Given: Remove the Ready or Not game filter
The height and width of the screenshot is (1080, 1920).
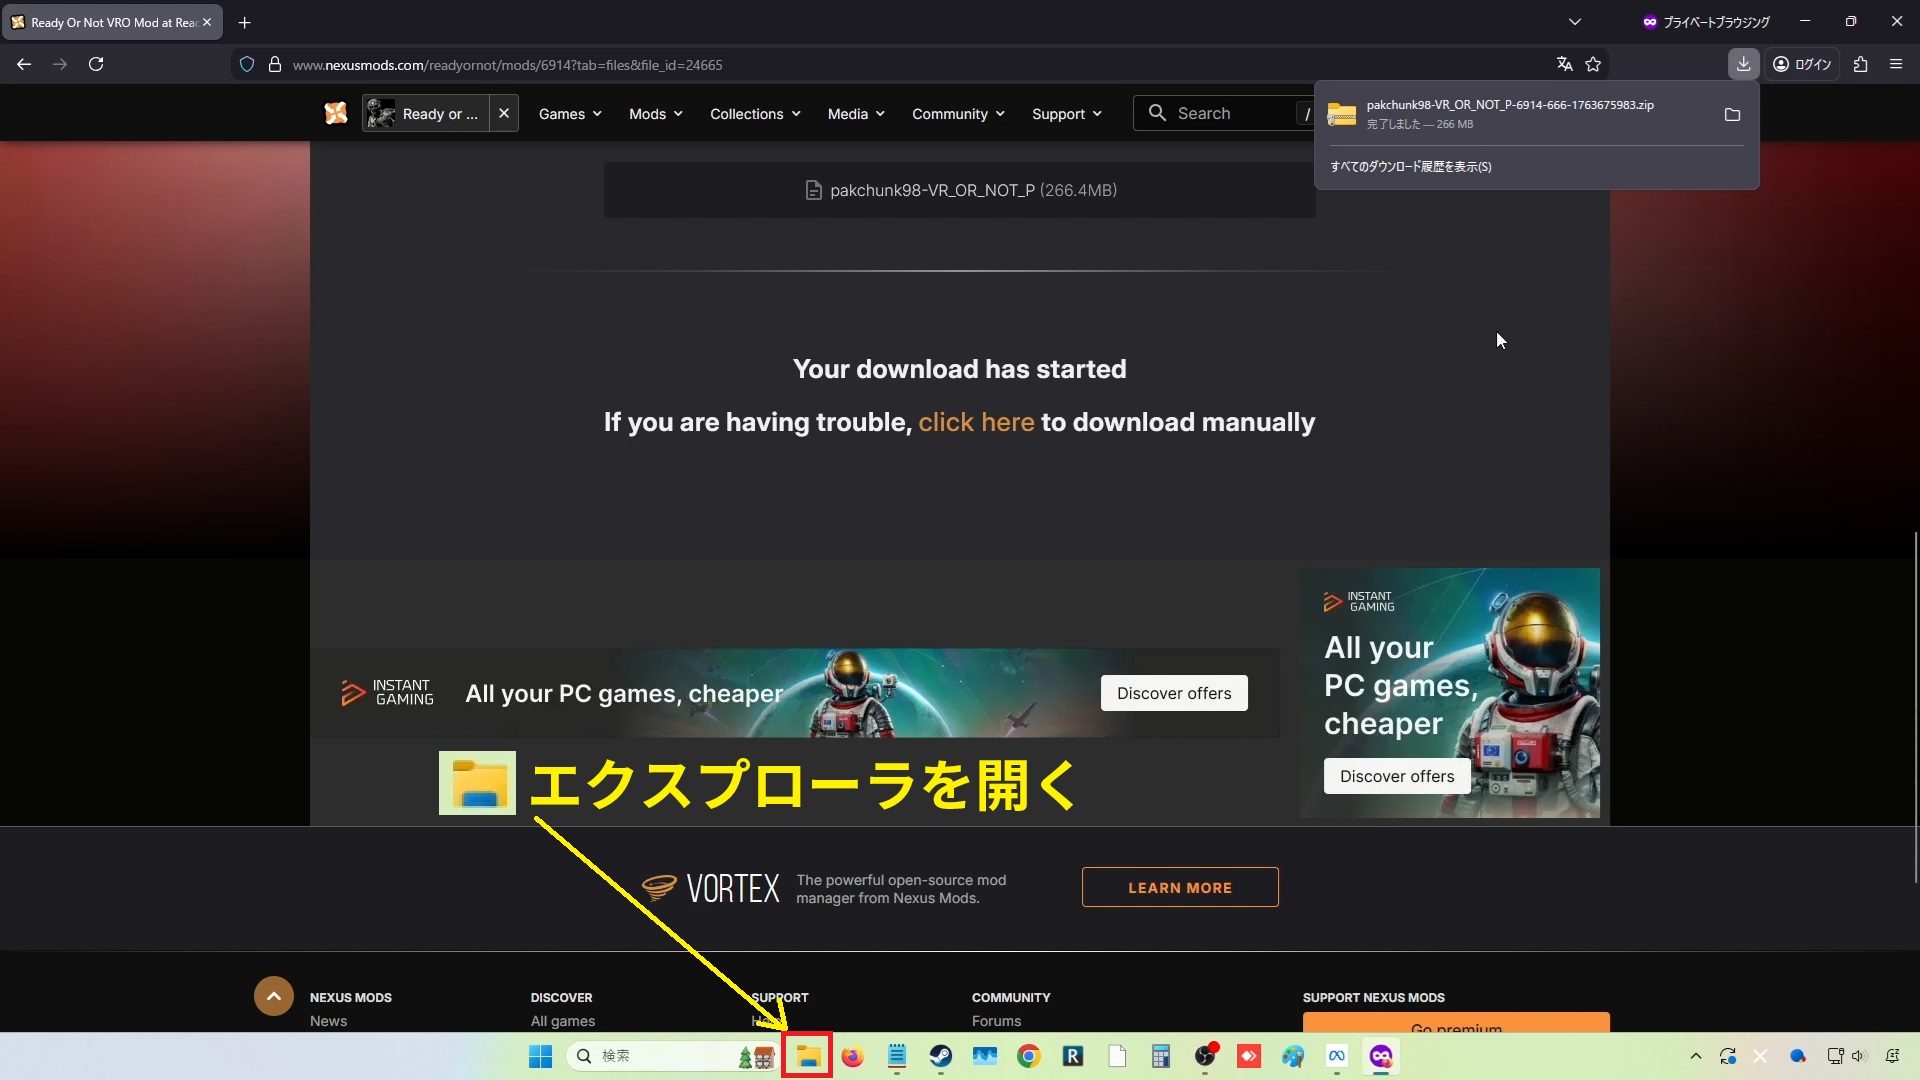Looking at the screenshot, I should (504, 113).
